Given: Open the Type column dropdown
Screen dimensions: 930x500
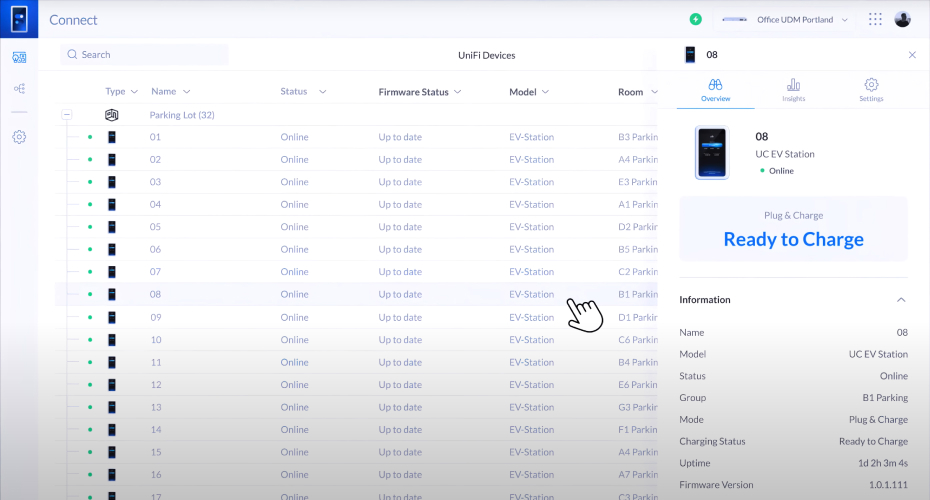Looking at the screenshot, I should 134,92.
